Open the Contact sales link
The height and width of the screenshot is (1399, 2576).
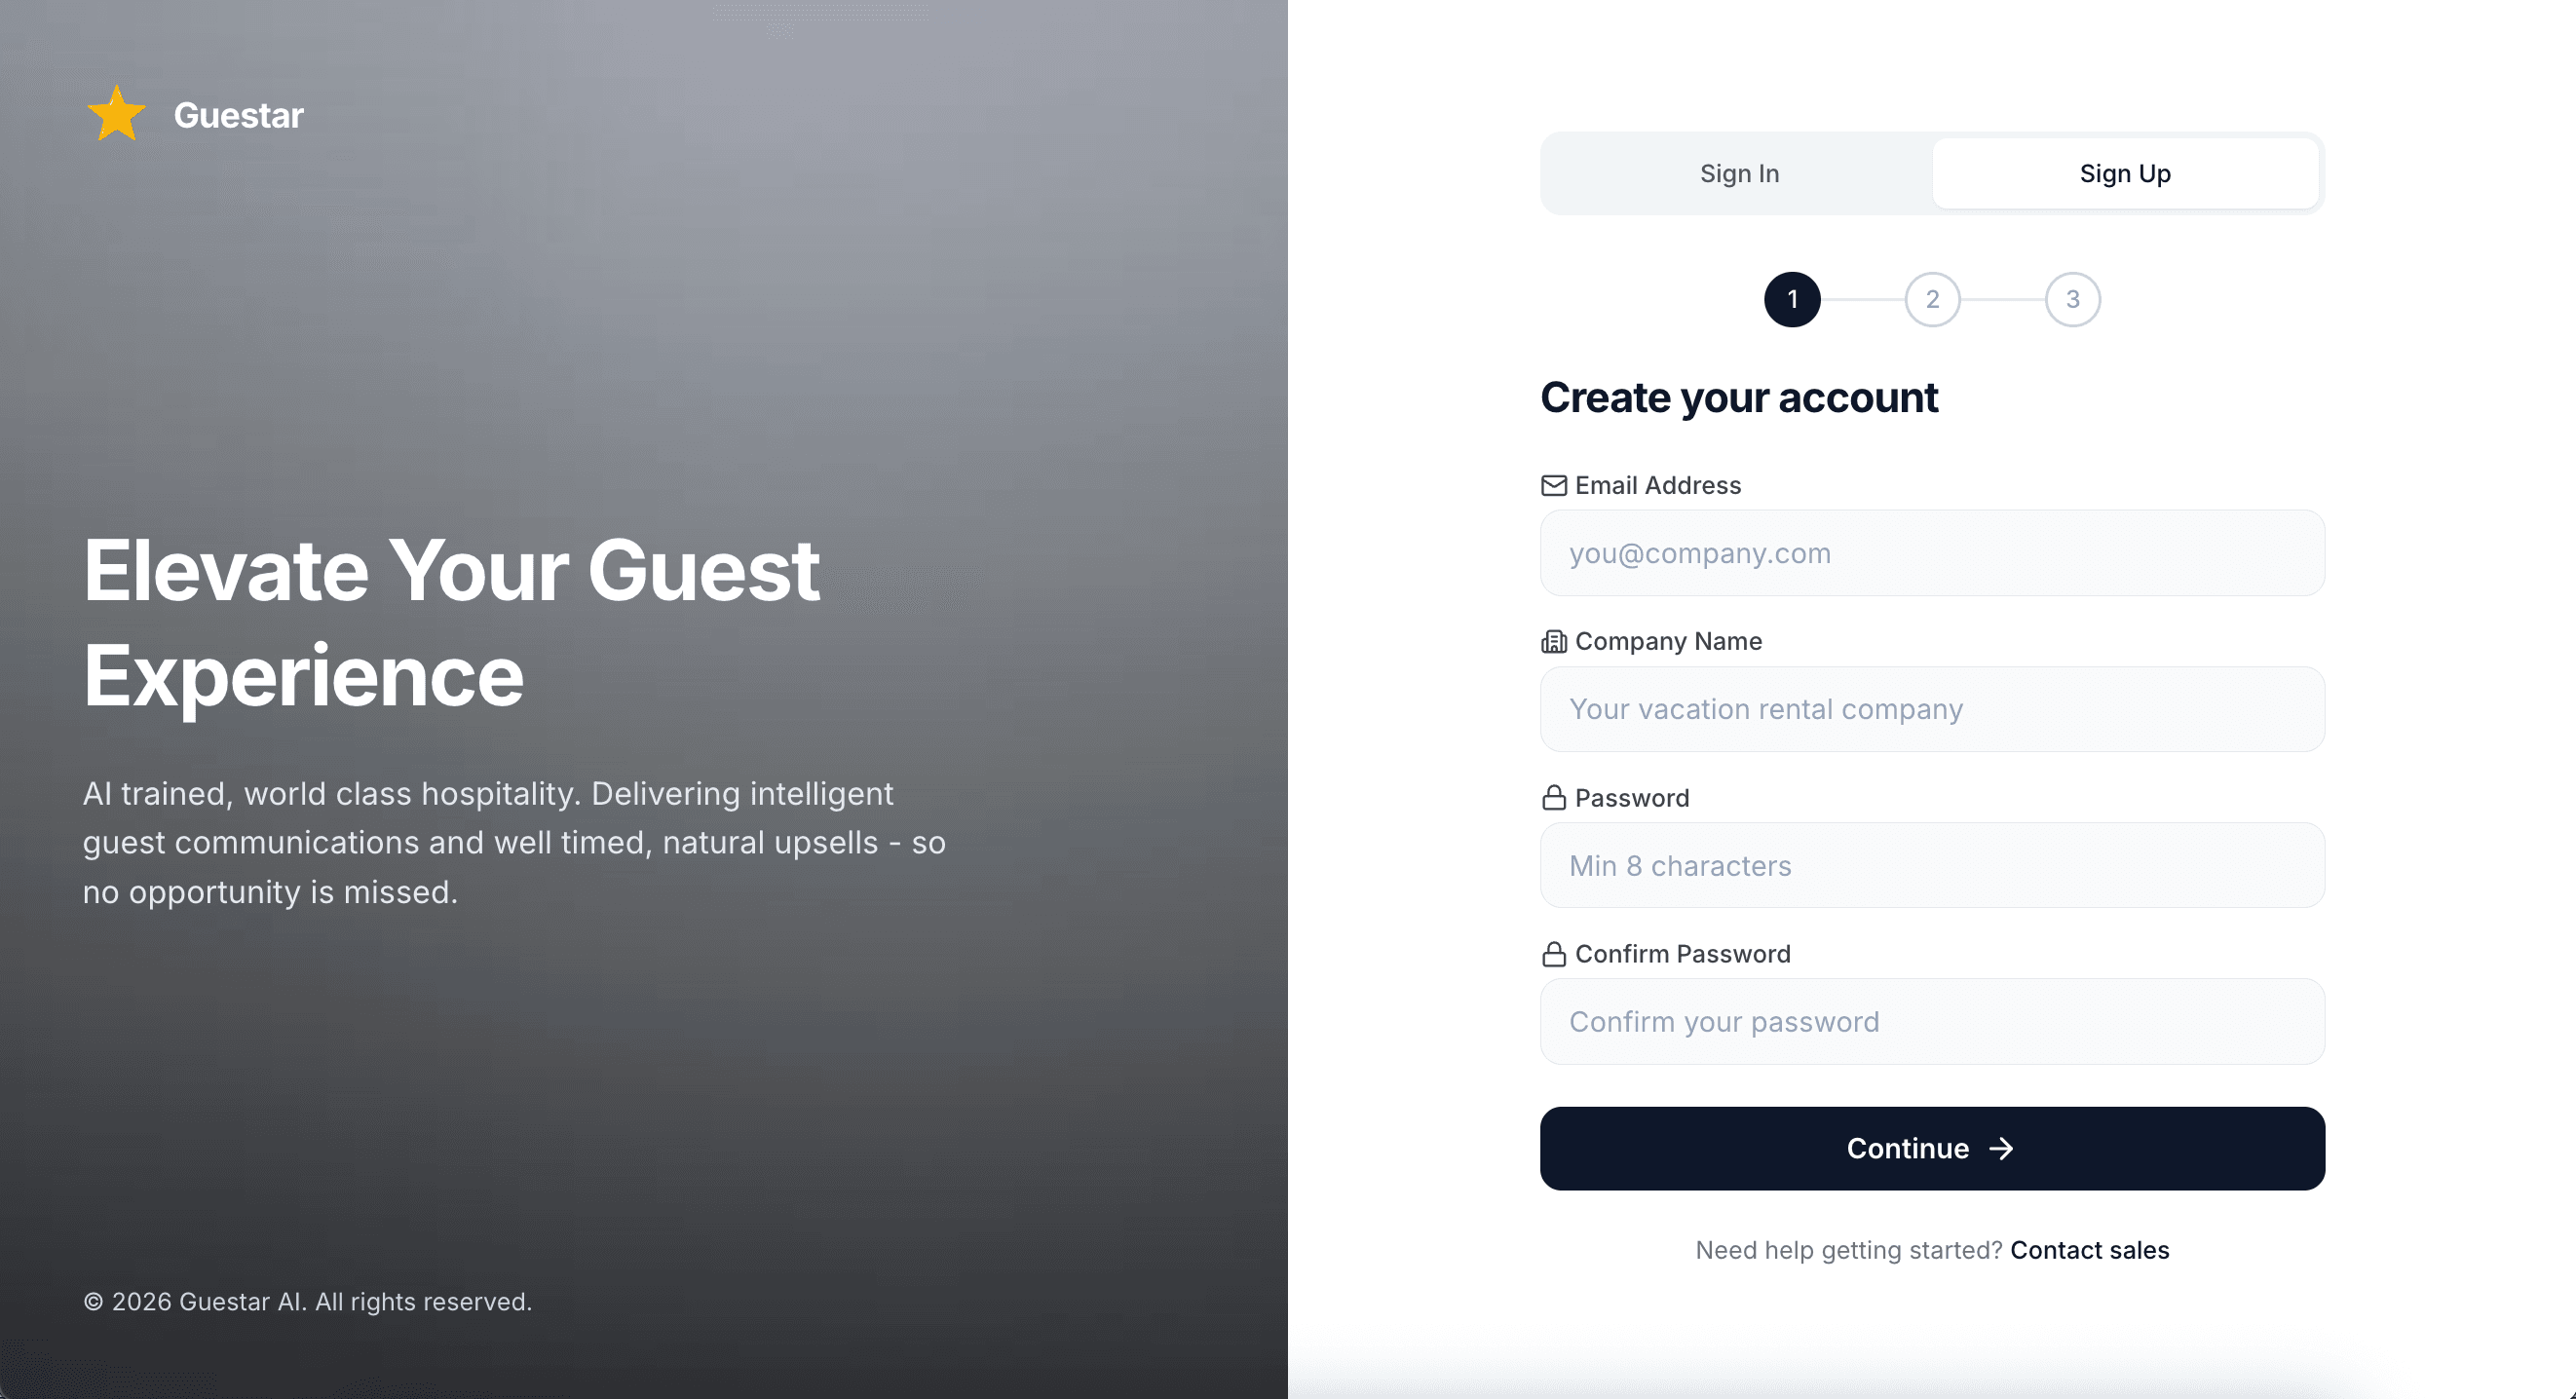point(2089,1250)
